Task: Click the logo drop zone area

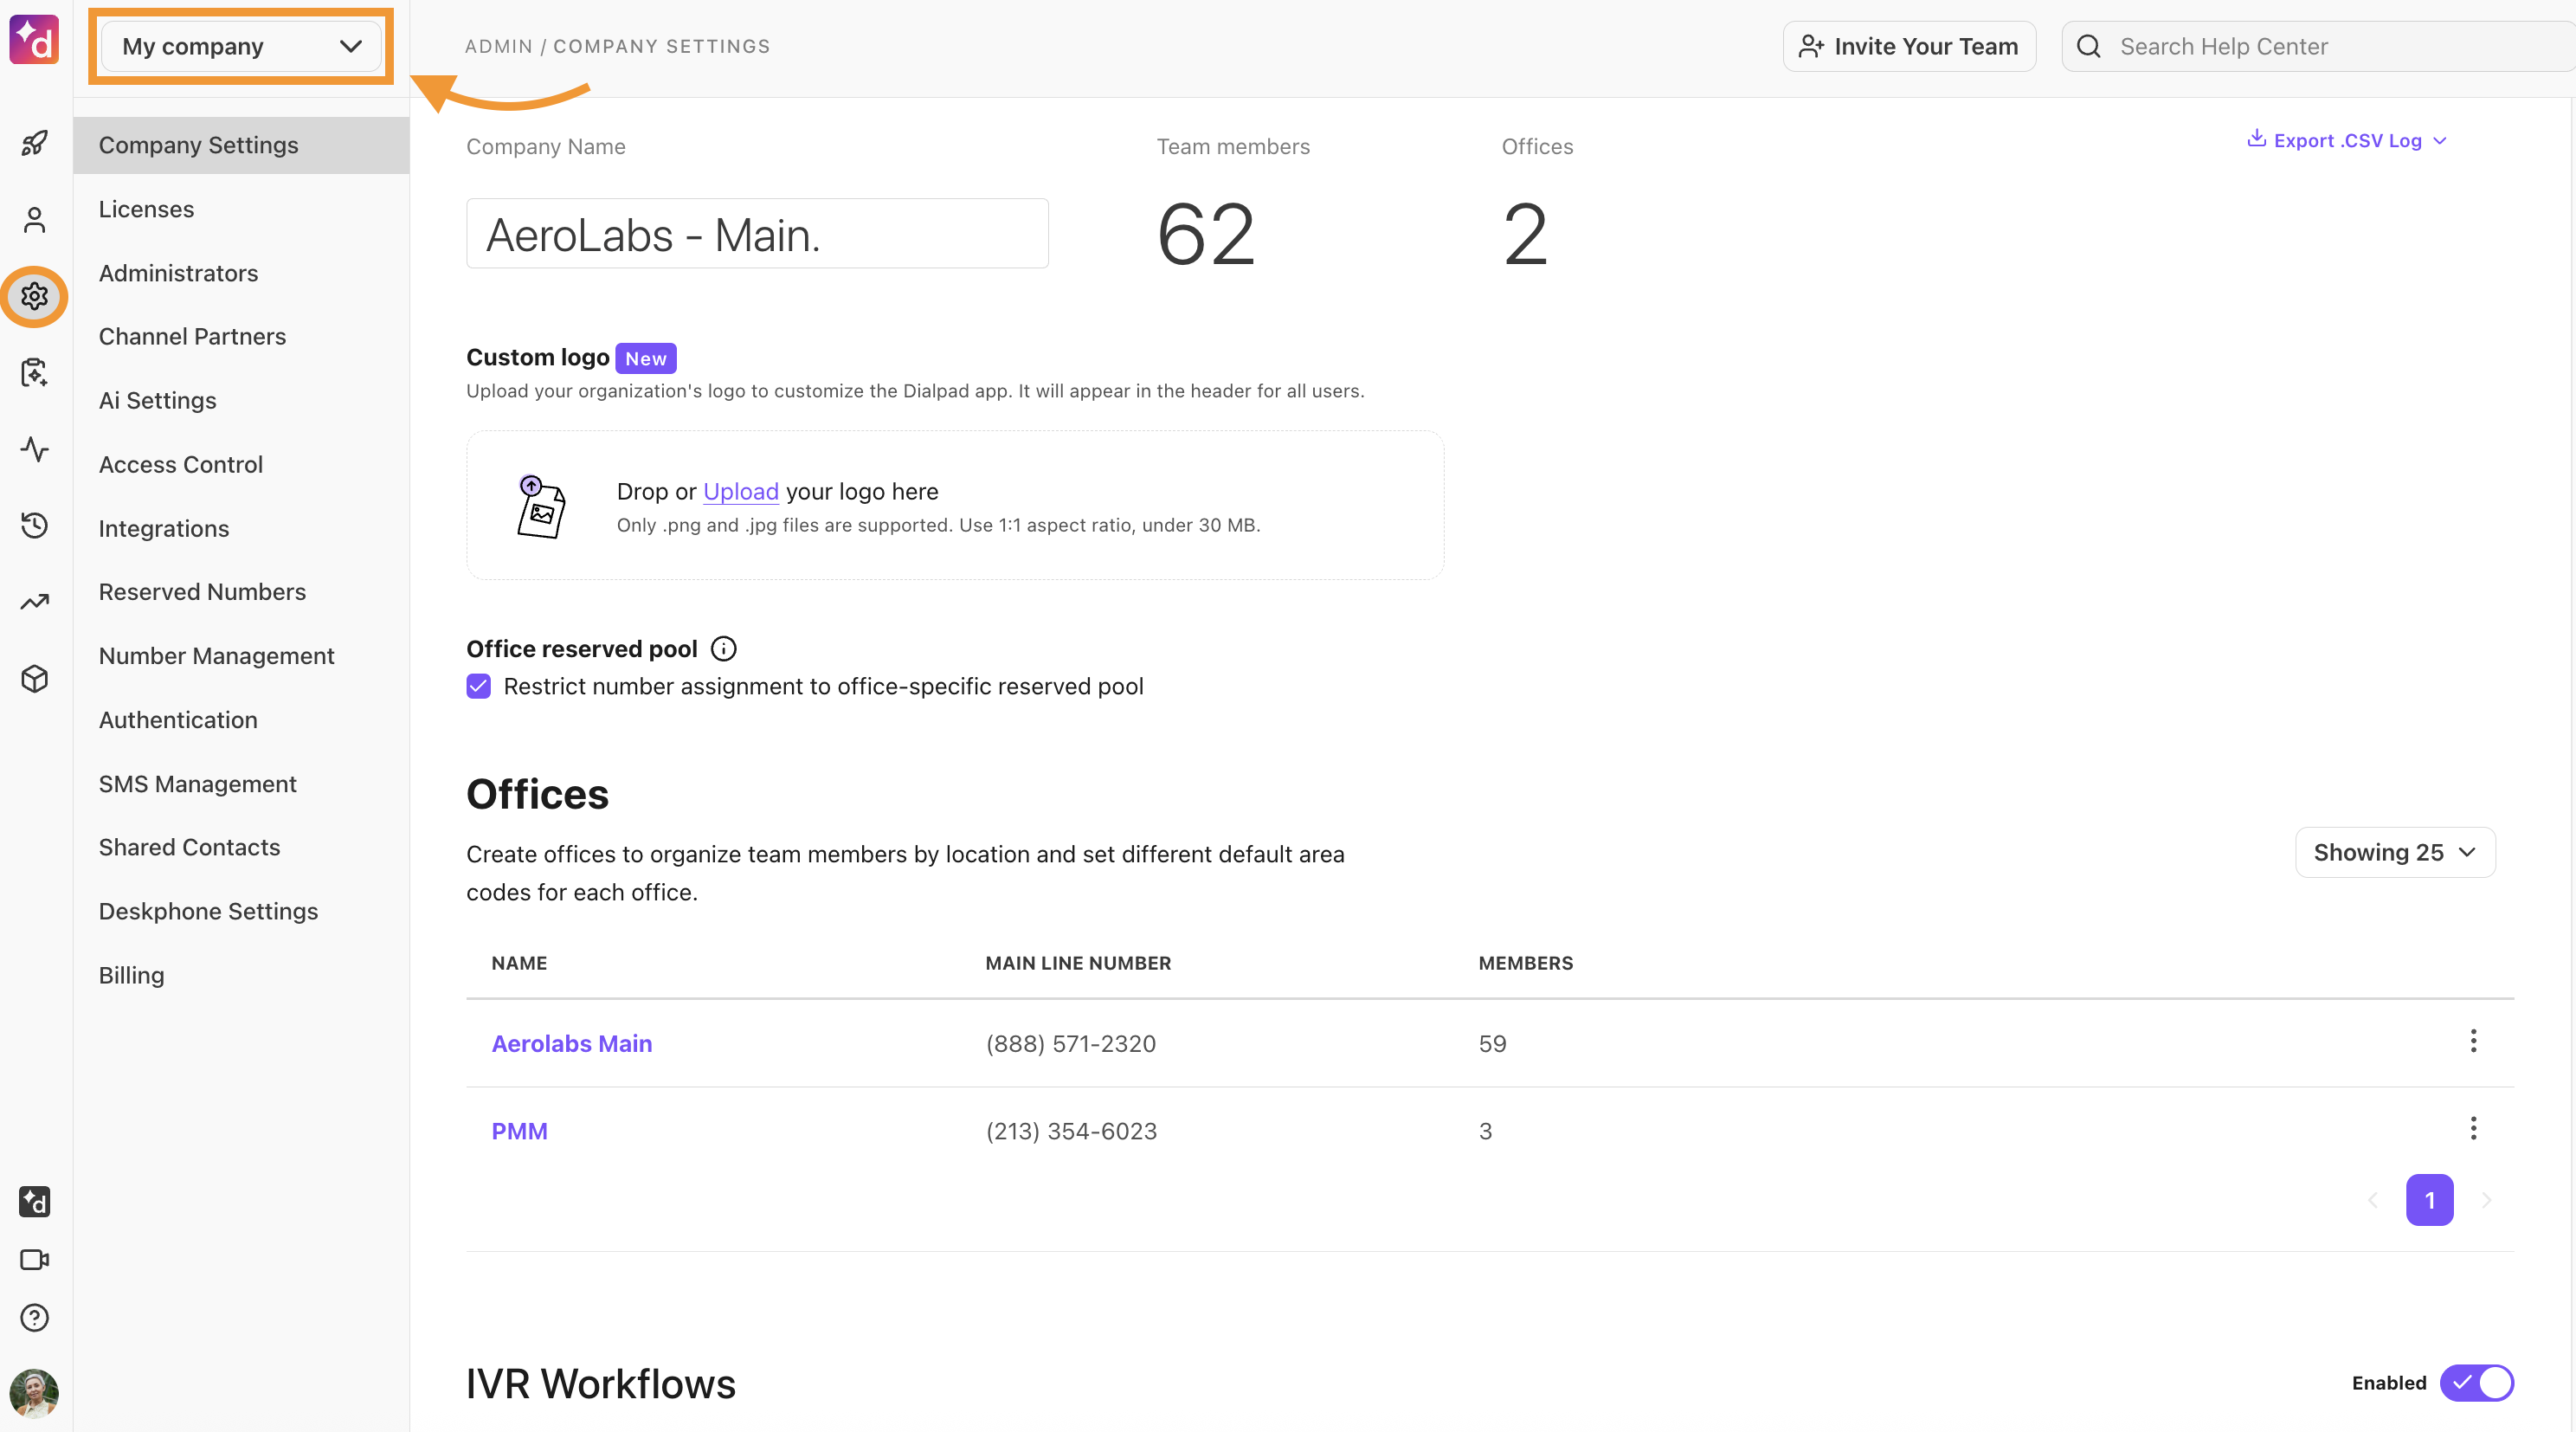Action: tap(955, 505)
